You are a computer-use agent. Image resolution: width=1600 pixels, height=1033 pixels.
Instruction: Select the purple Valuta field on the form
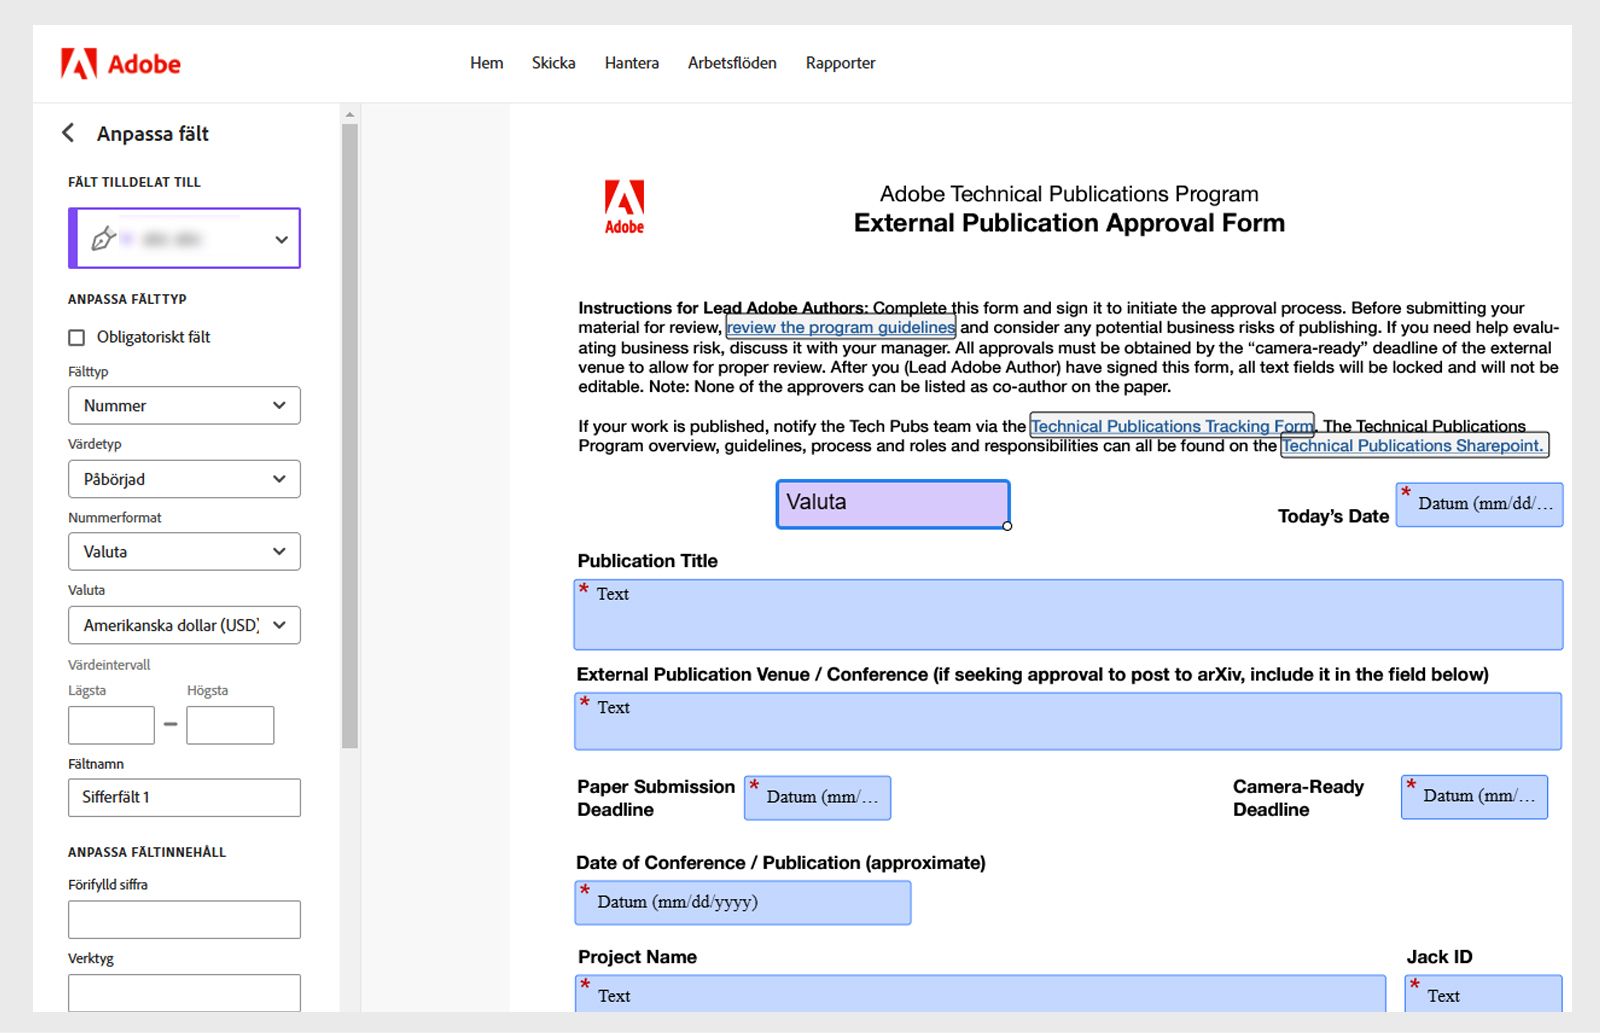(893, 504)
